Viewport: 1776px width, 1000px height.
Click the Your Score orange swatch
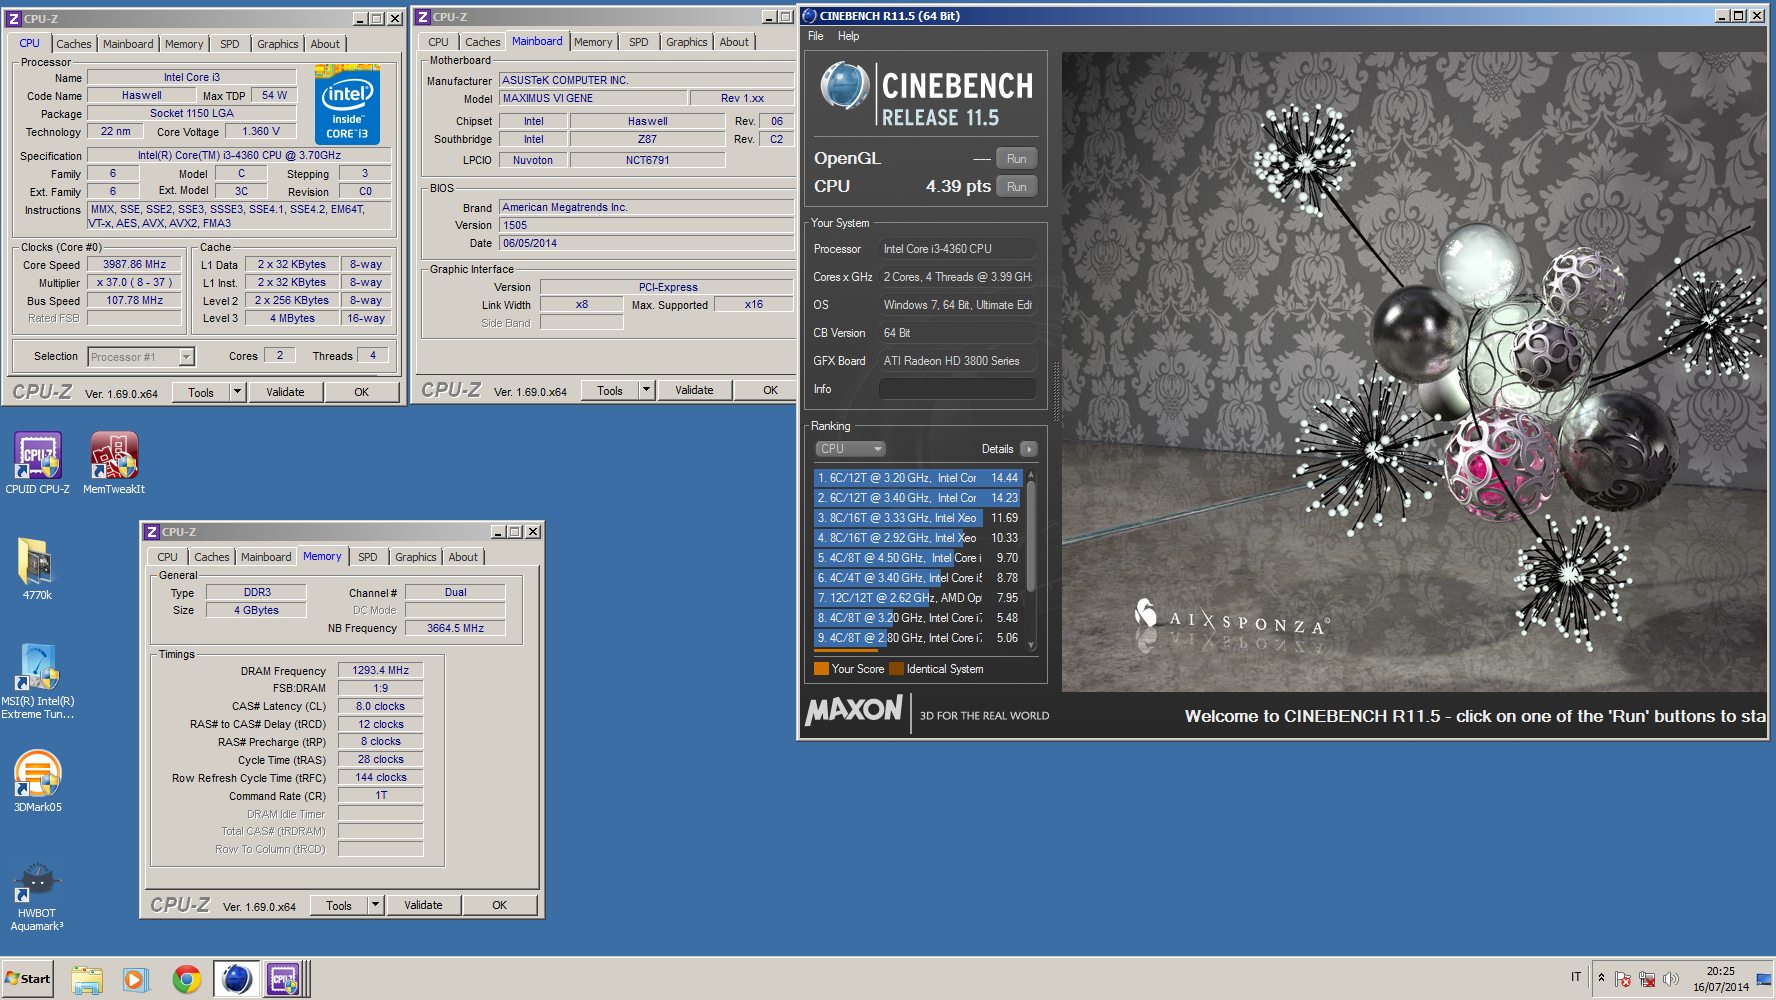[x=821, y=669]
